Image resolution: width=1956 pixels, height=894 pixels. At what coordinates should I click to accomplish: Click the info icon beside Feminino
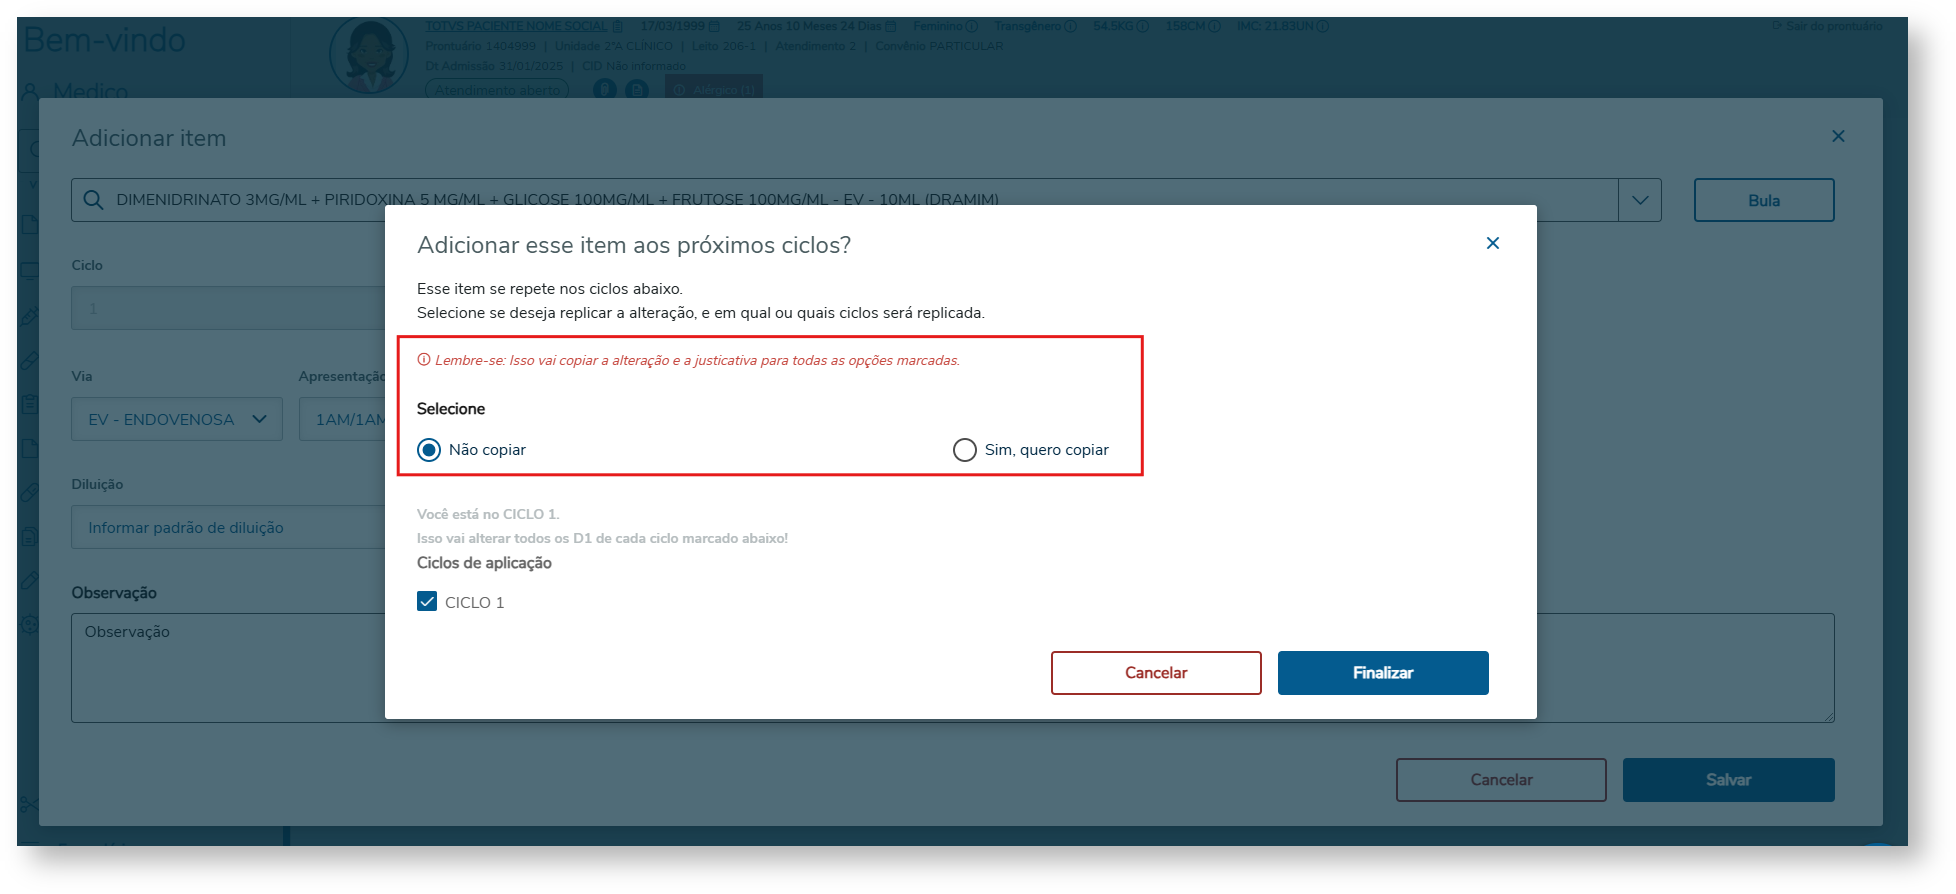point(971,26)
